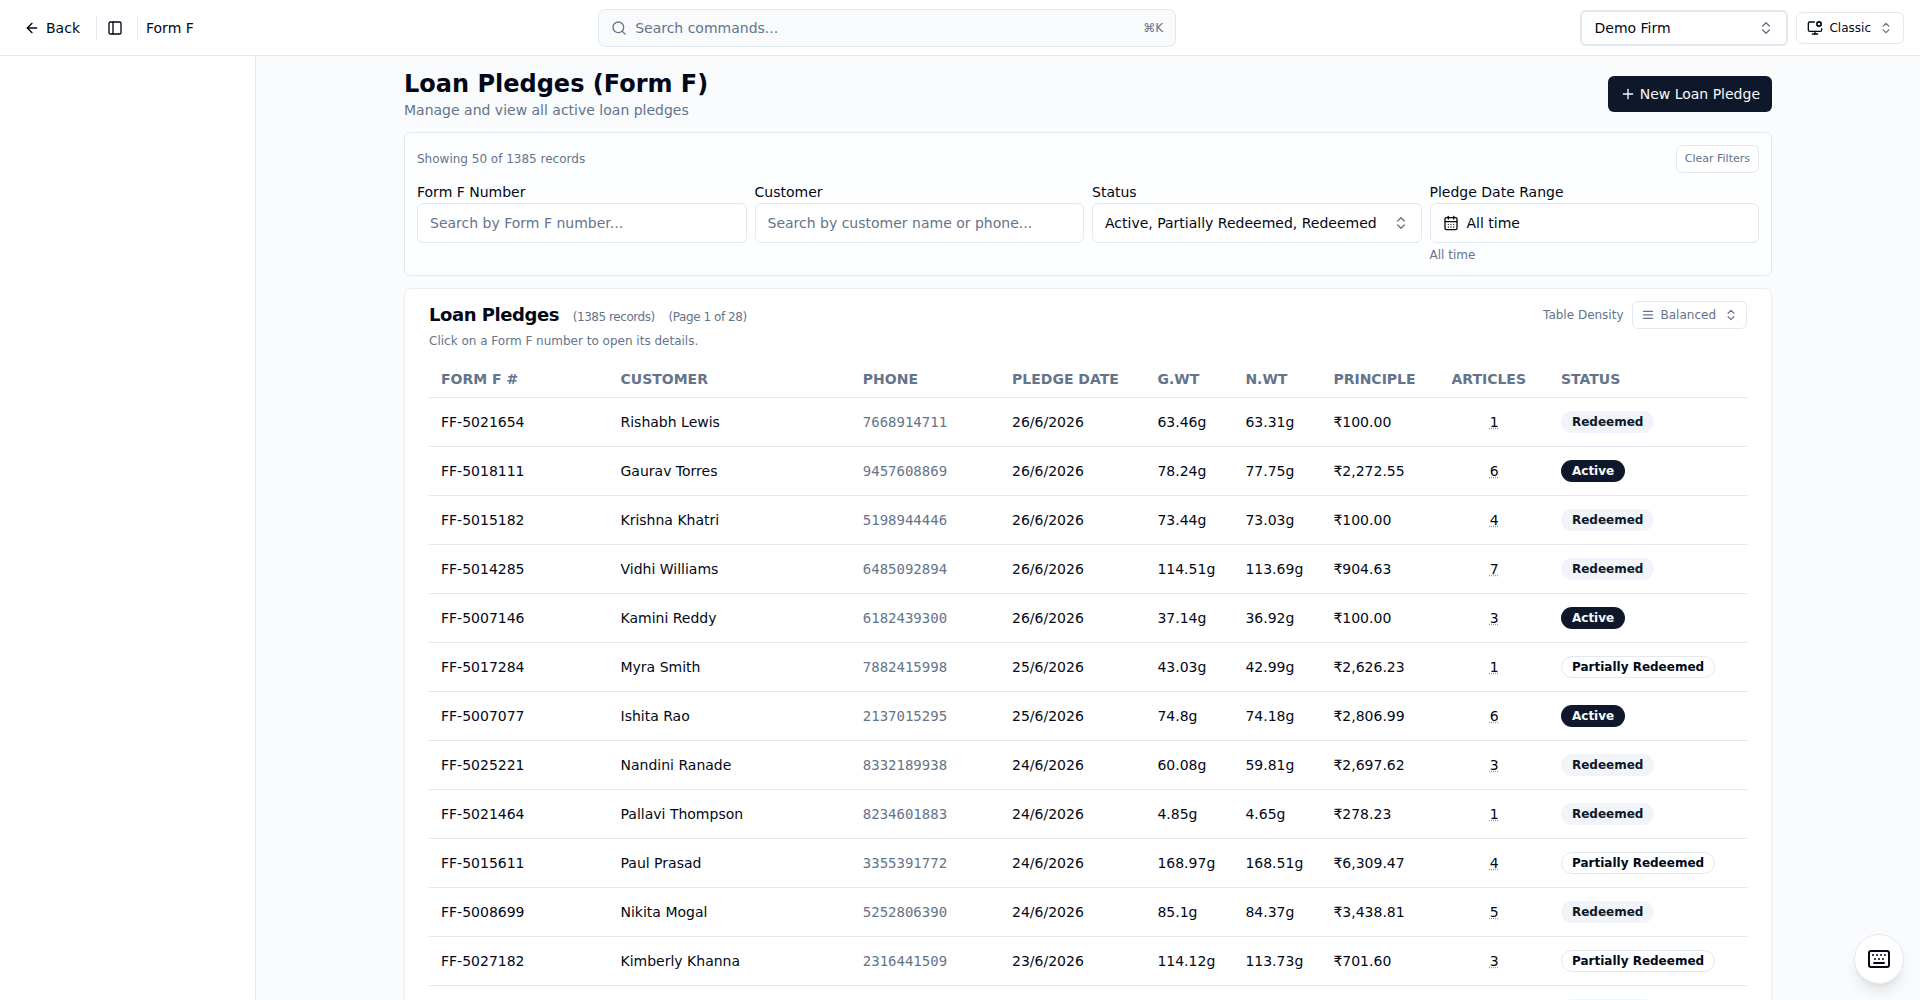
Task: Click customer name Rishabh Lewis
Action: (670, 422)
